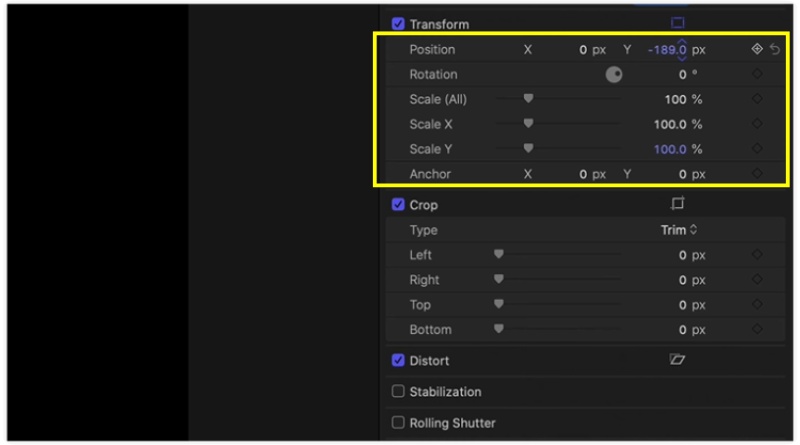Enable the Rolling Shutter checkbox

coord(398,423)
